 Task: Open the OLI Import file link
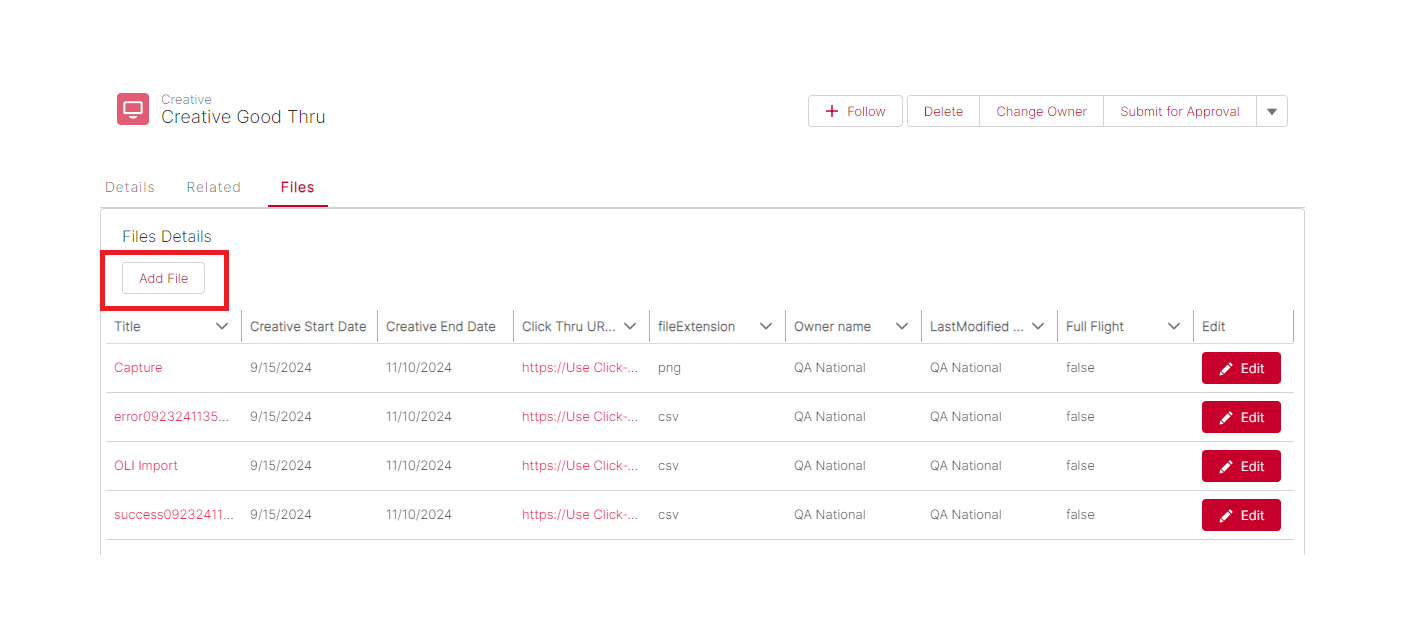point(146,465)
